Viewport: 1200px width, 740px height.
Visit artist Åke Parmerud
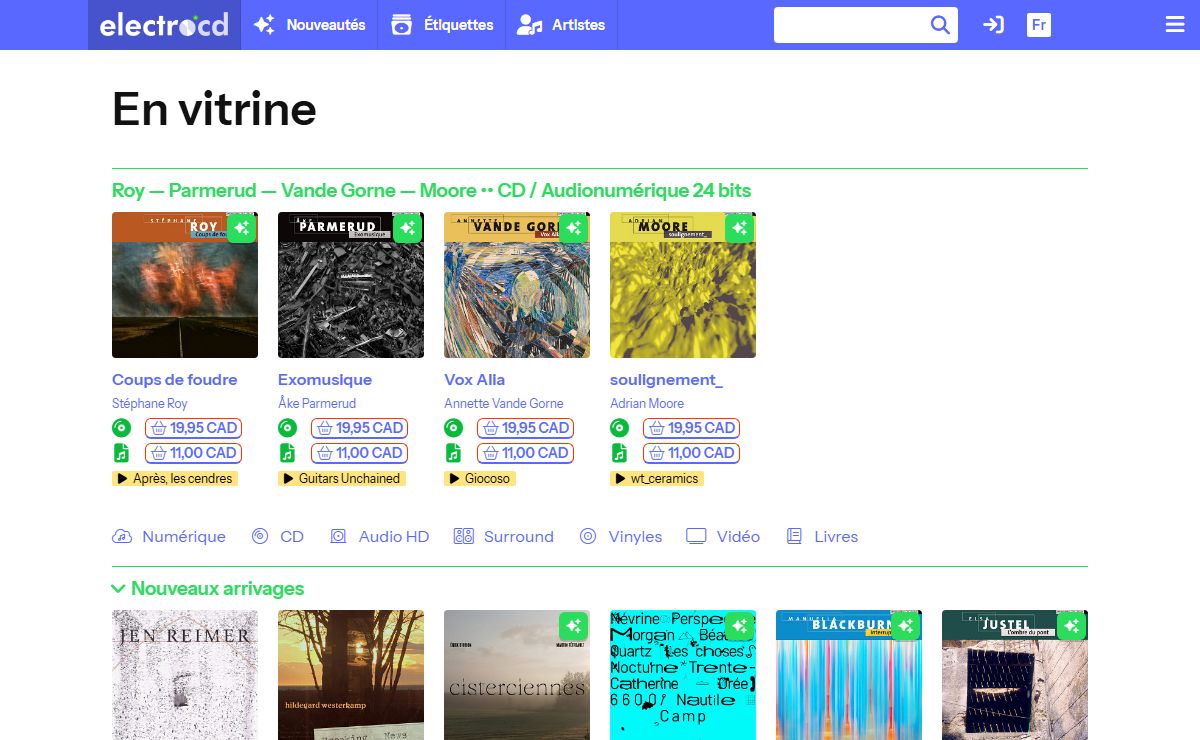317,403
